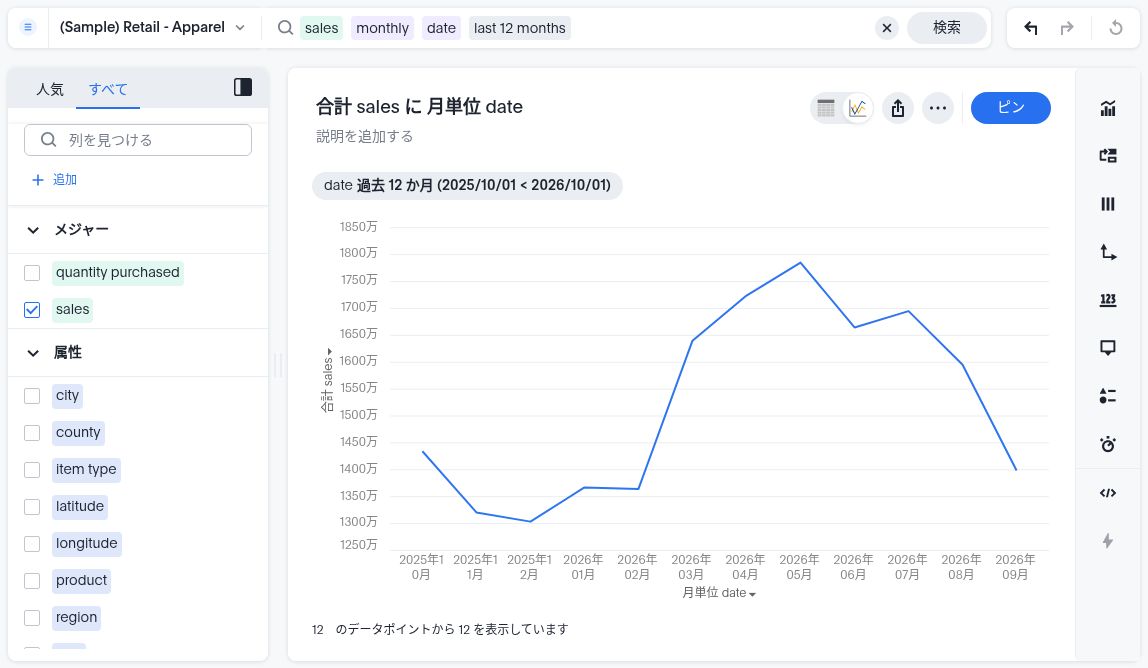Collapse the 属性 section
Viewport: 1148px width, 668px height.
coord(33,353)
